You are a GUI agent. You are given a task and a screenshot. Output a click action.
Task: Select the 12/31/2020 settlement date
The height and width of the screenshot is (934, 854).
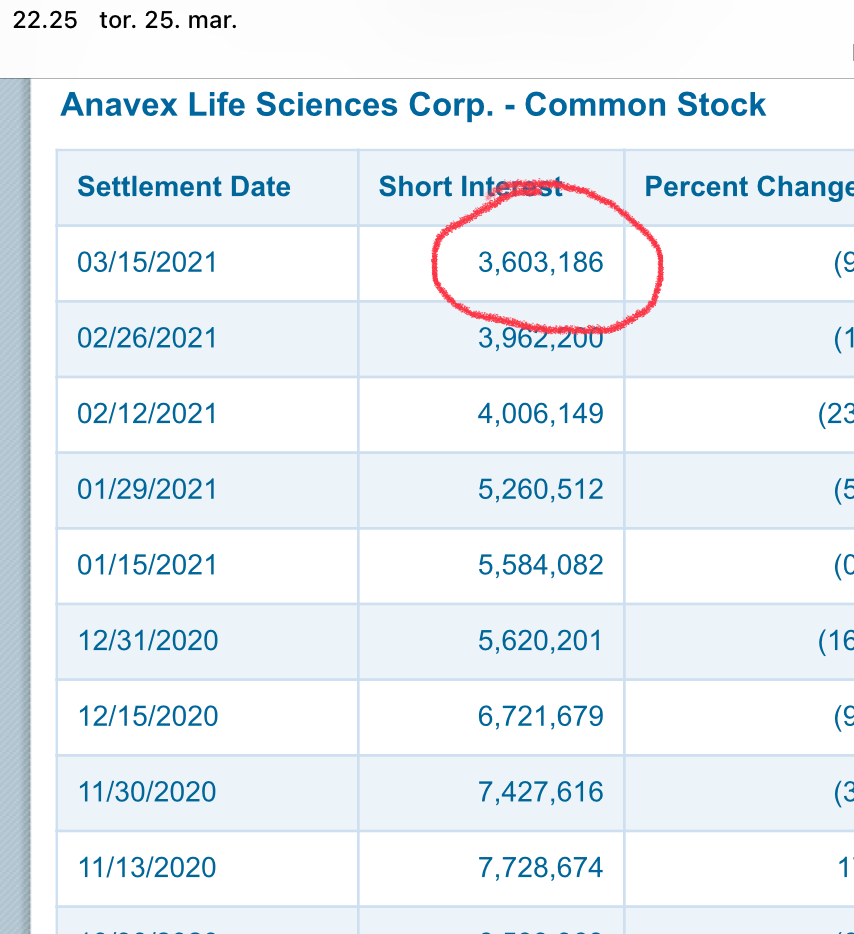pyautogui.click(x=148, y=641)
